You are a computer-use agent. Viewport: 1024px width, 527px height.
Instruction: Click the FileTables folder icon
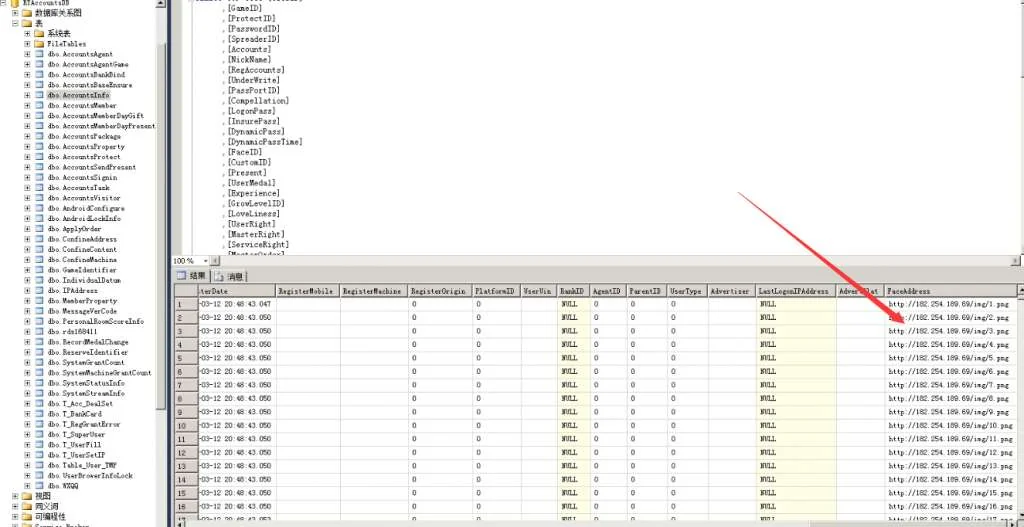pyautogui.click(x=39, y=44)
